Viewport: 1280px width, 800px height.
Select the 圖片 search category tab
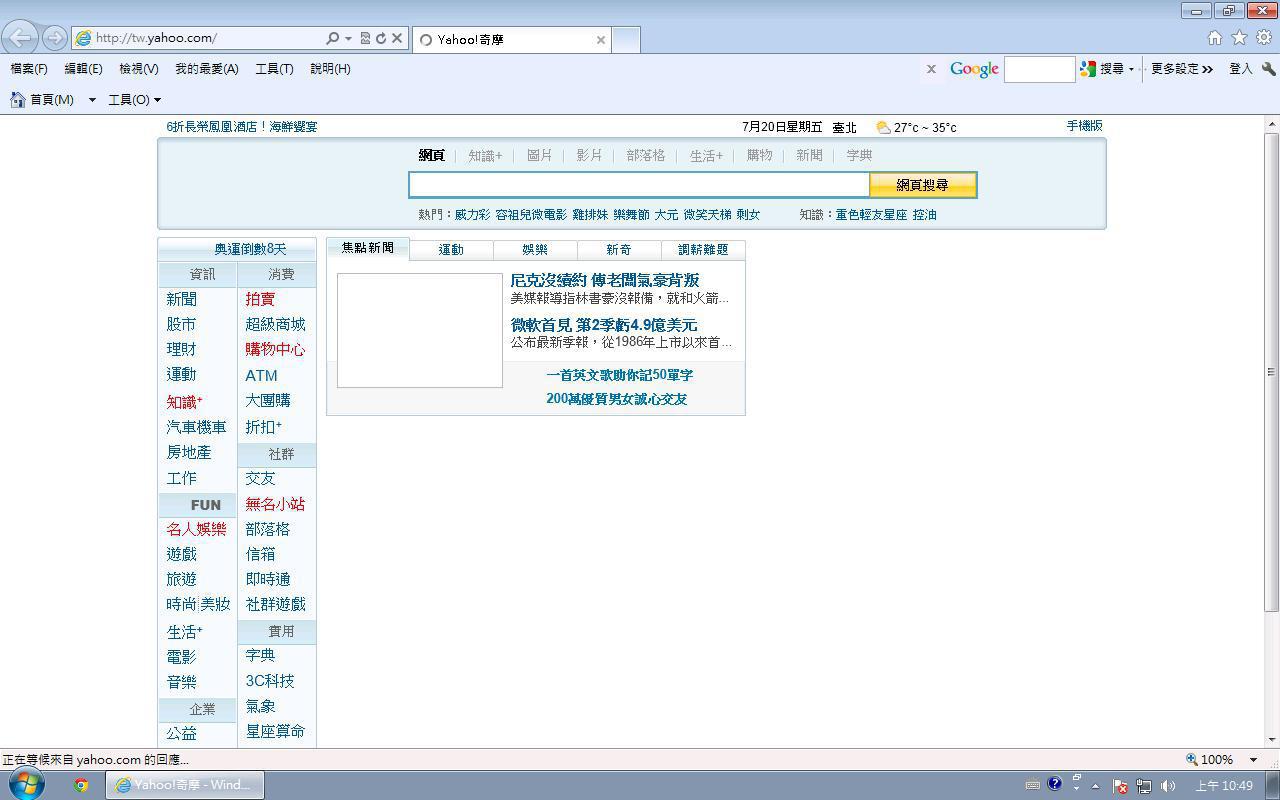coord(539,156)
